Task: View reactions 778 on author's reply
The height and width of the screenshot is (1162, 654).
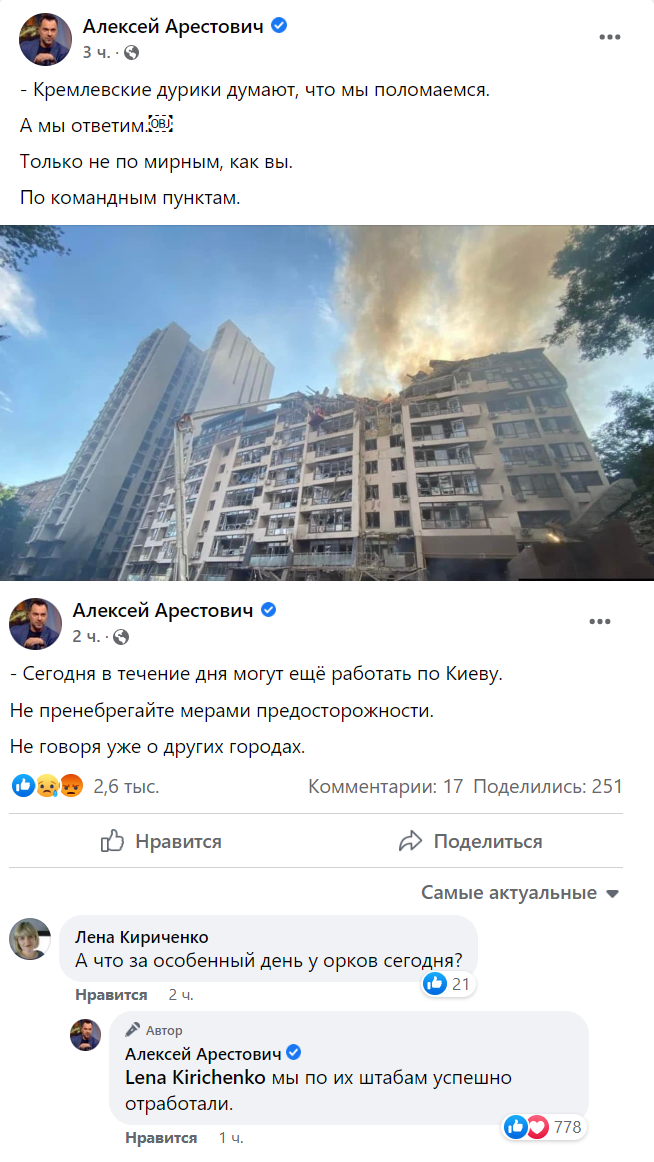Action: 545,1127
